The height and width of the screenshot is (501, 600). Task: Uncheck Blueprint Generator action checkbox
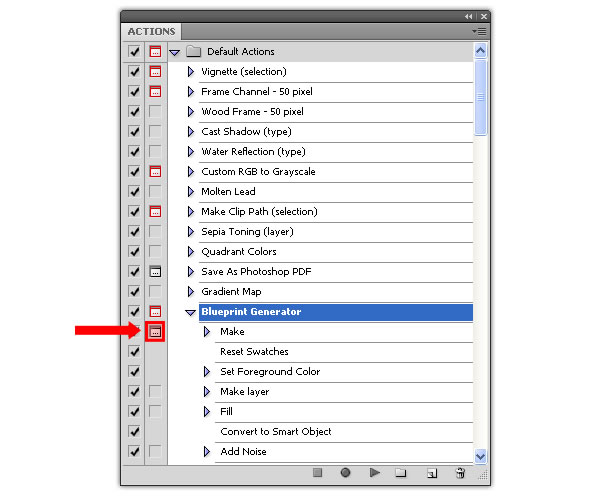click(x=134, y=312)
